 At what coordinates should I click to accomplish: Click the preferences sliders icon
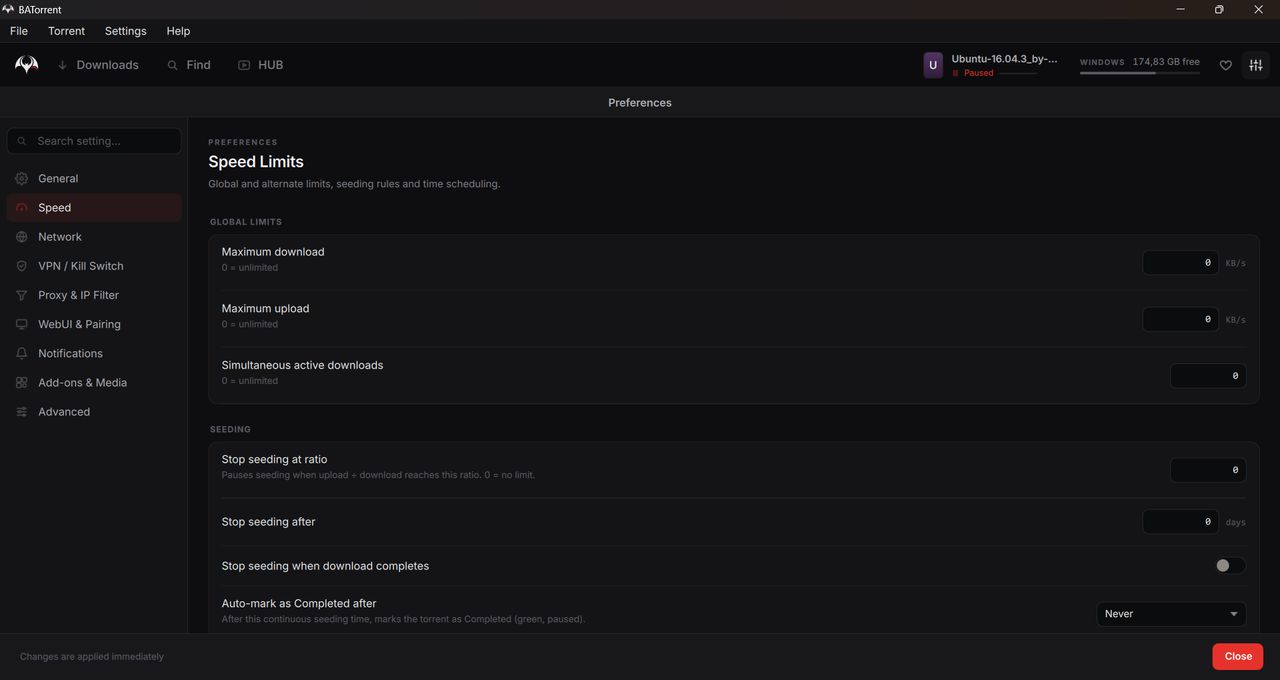click(1256, 65)
